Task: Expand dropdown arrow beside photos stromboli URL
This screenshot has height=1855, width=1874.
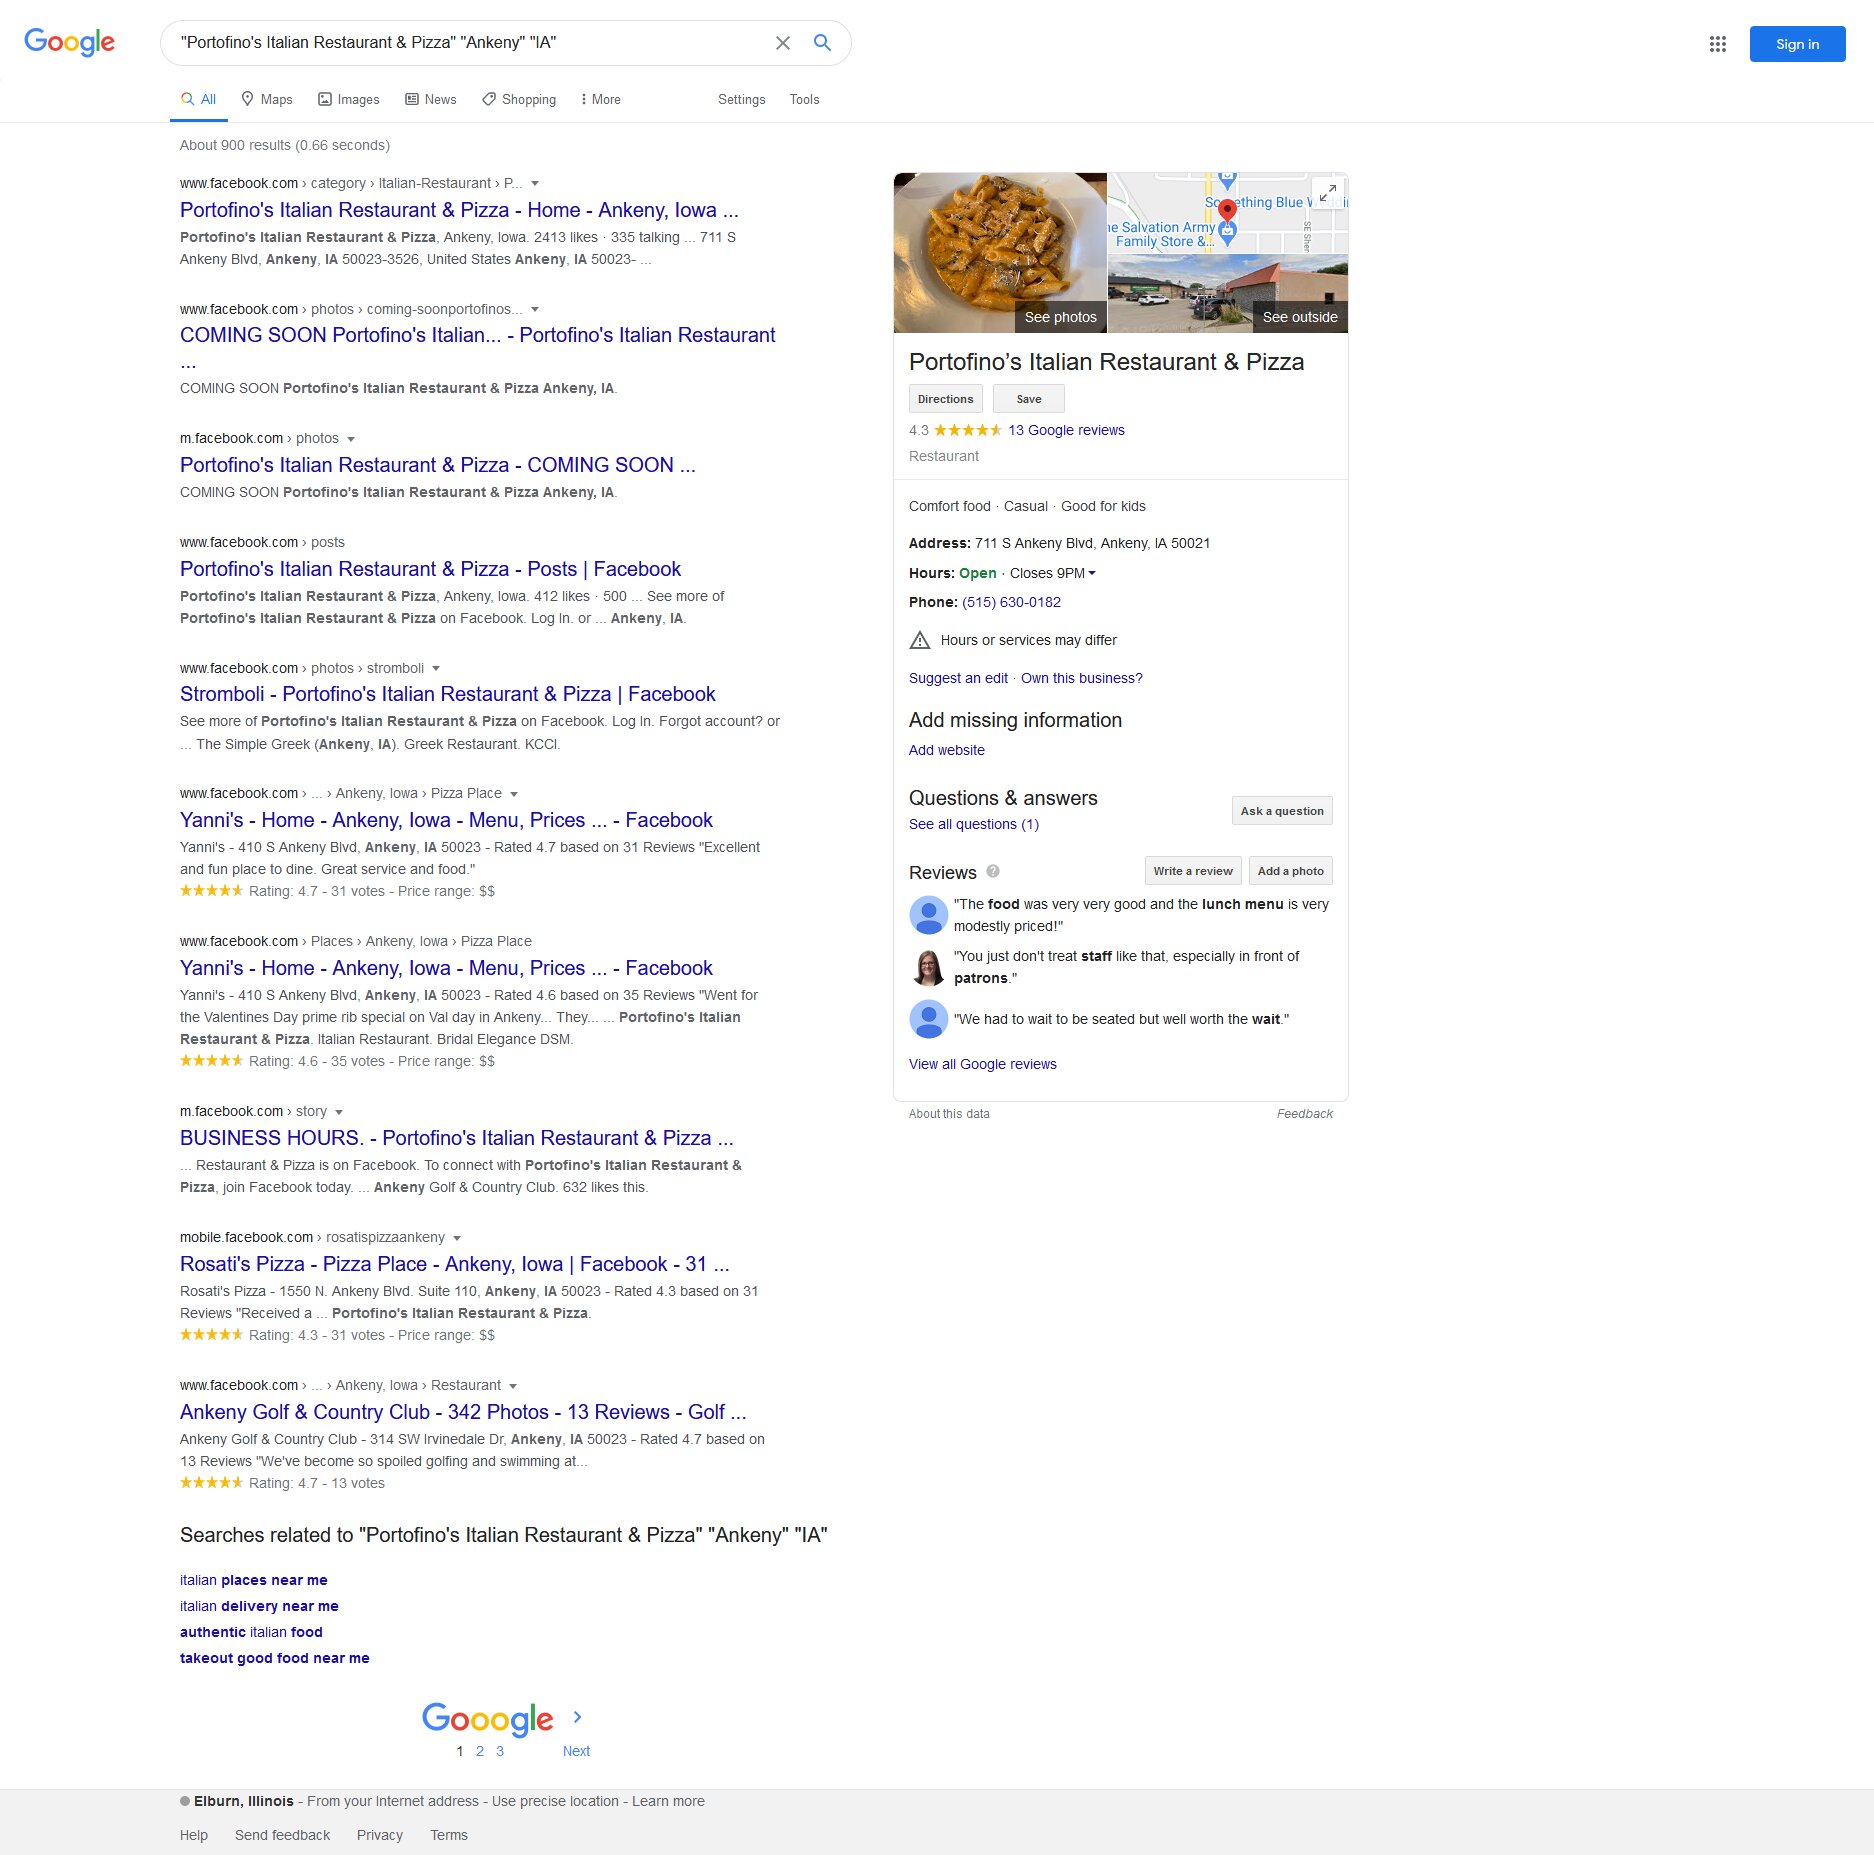Action: (436, 668)
